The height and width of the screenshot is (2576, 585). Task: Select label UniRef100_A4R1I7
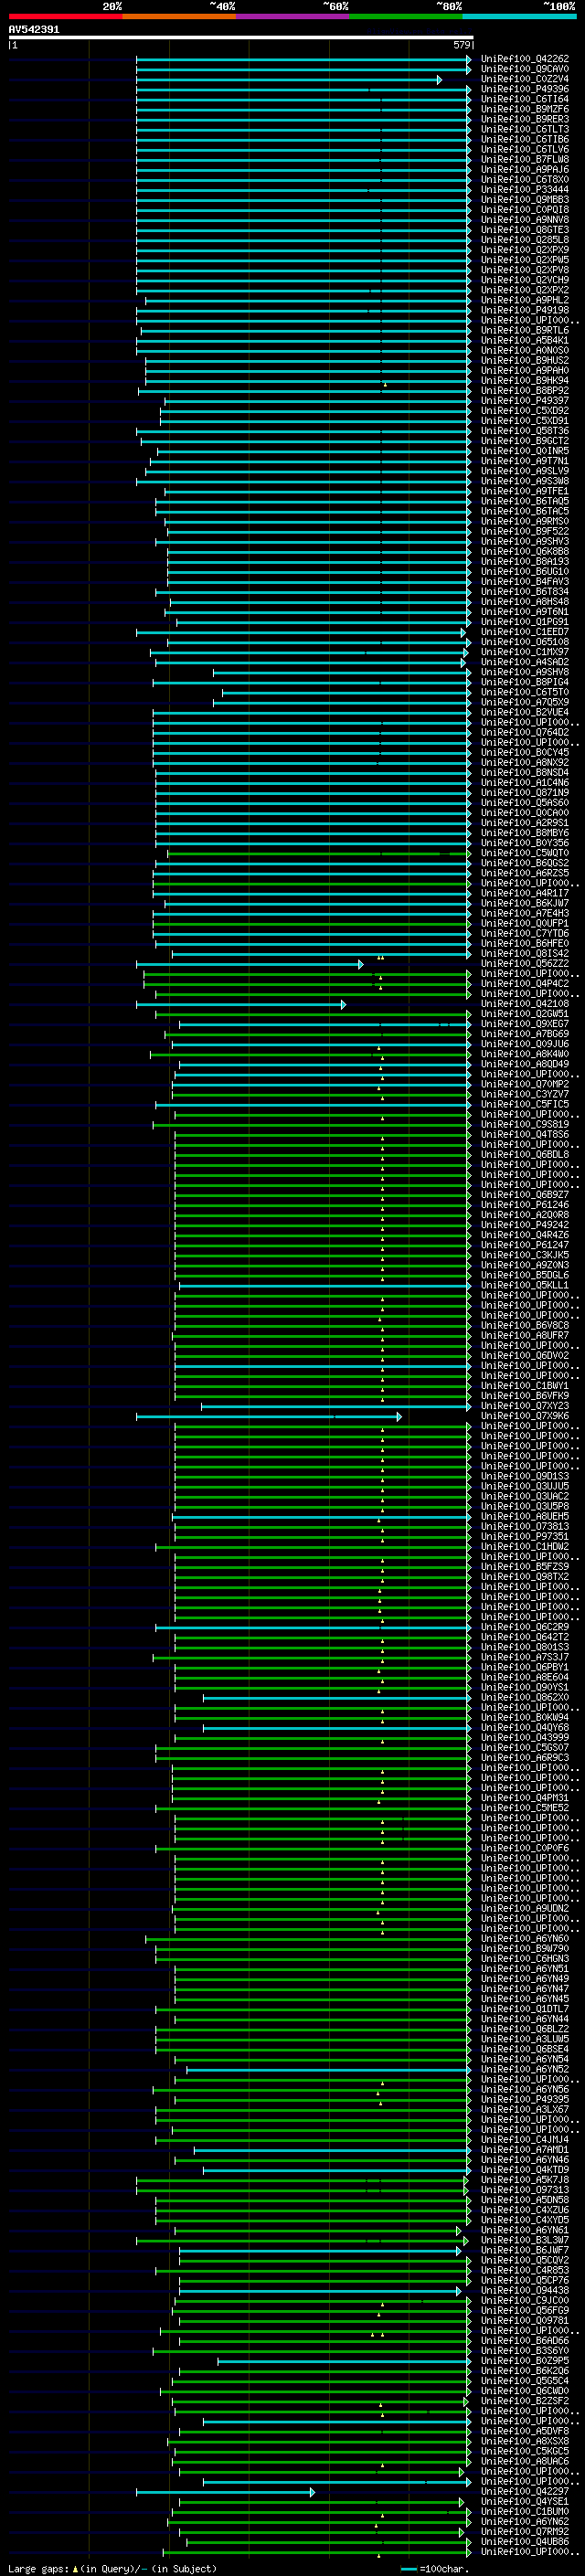(525, 893)
